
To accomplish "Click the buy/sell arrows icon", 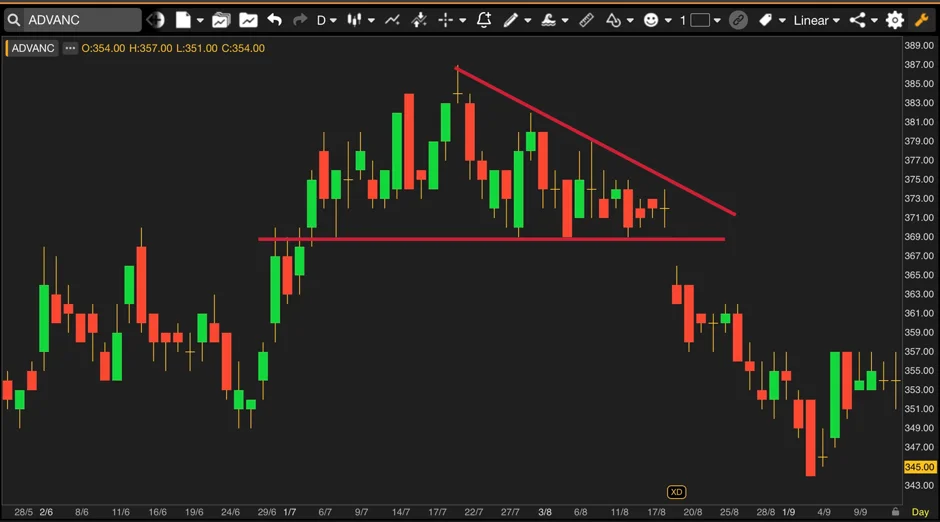I will pyautogui.click(x=419, y=20).
